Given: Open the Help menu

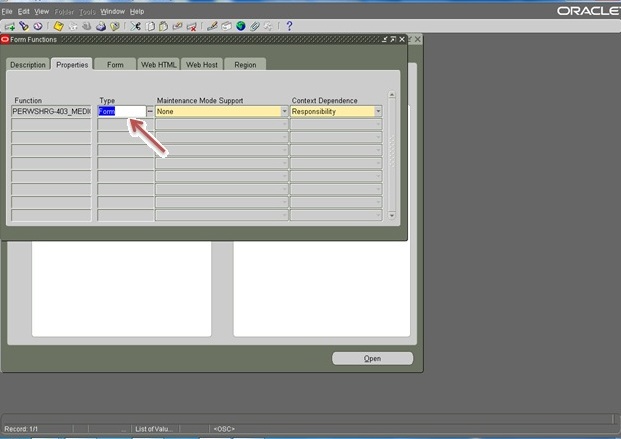Looking at the screenshot, I should coord(137,11).
